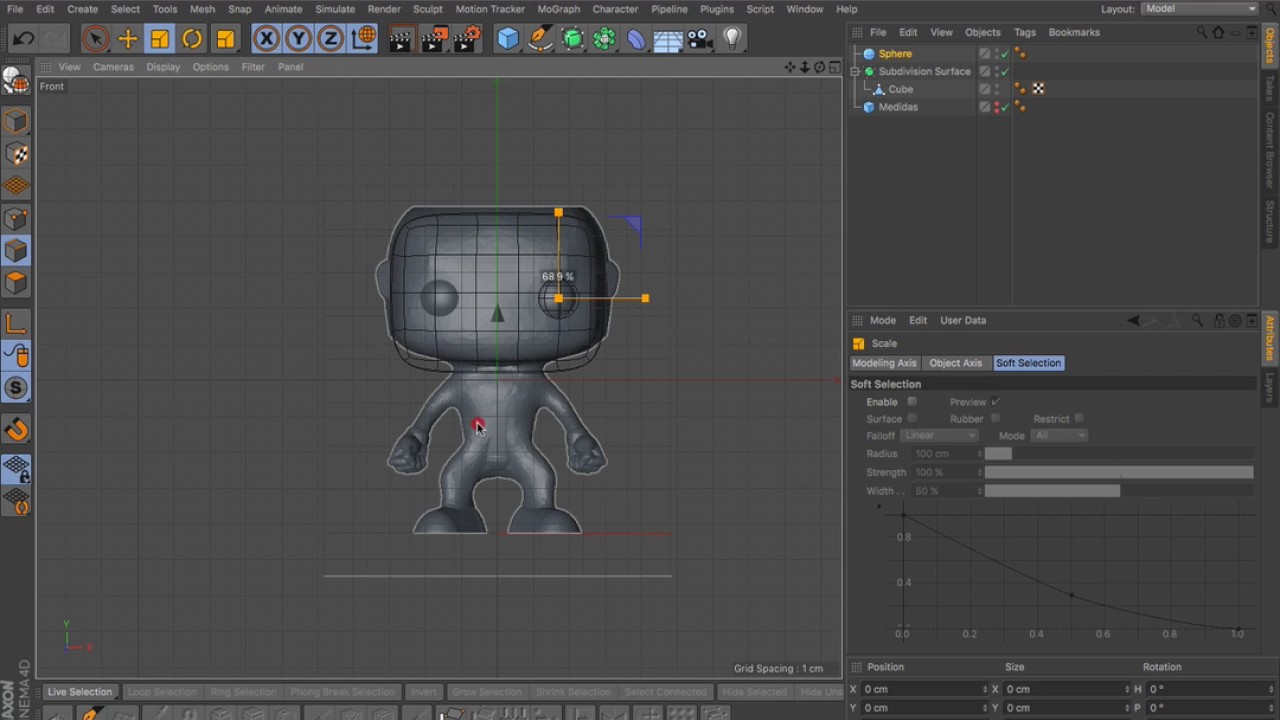Enable Soft Selection checkbox
The width and height of the screenshot is (1280, 720).
pos(912,402)
